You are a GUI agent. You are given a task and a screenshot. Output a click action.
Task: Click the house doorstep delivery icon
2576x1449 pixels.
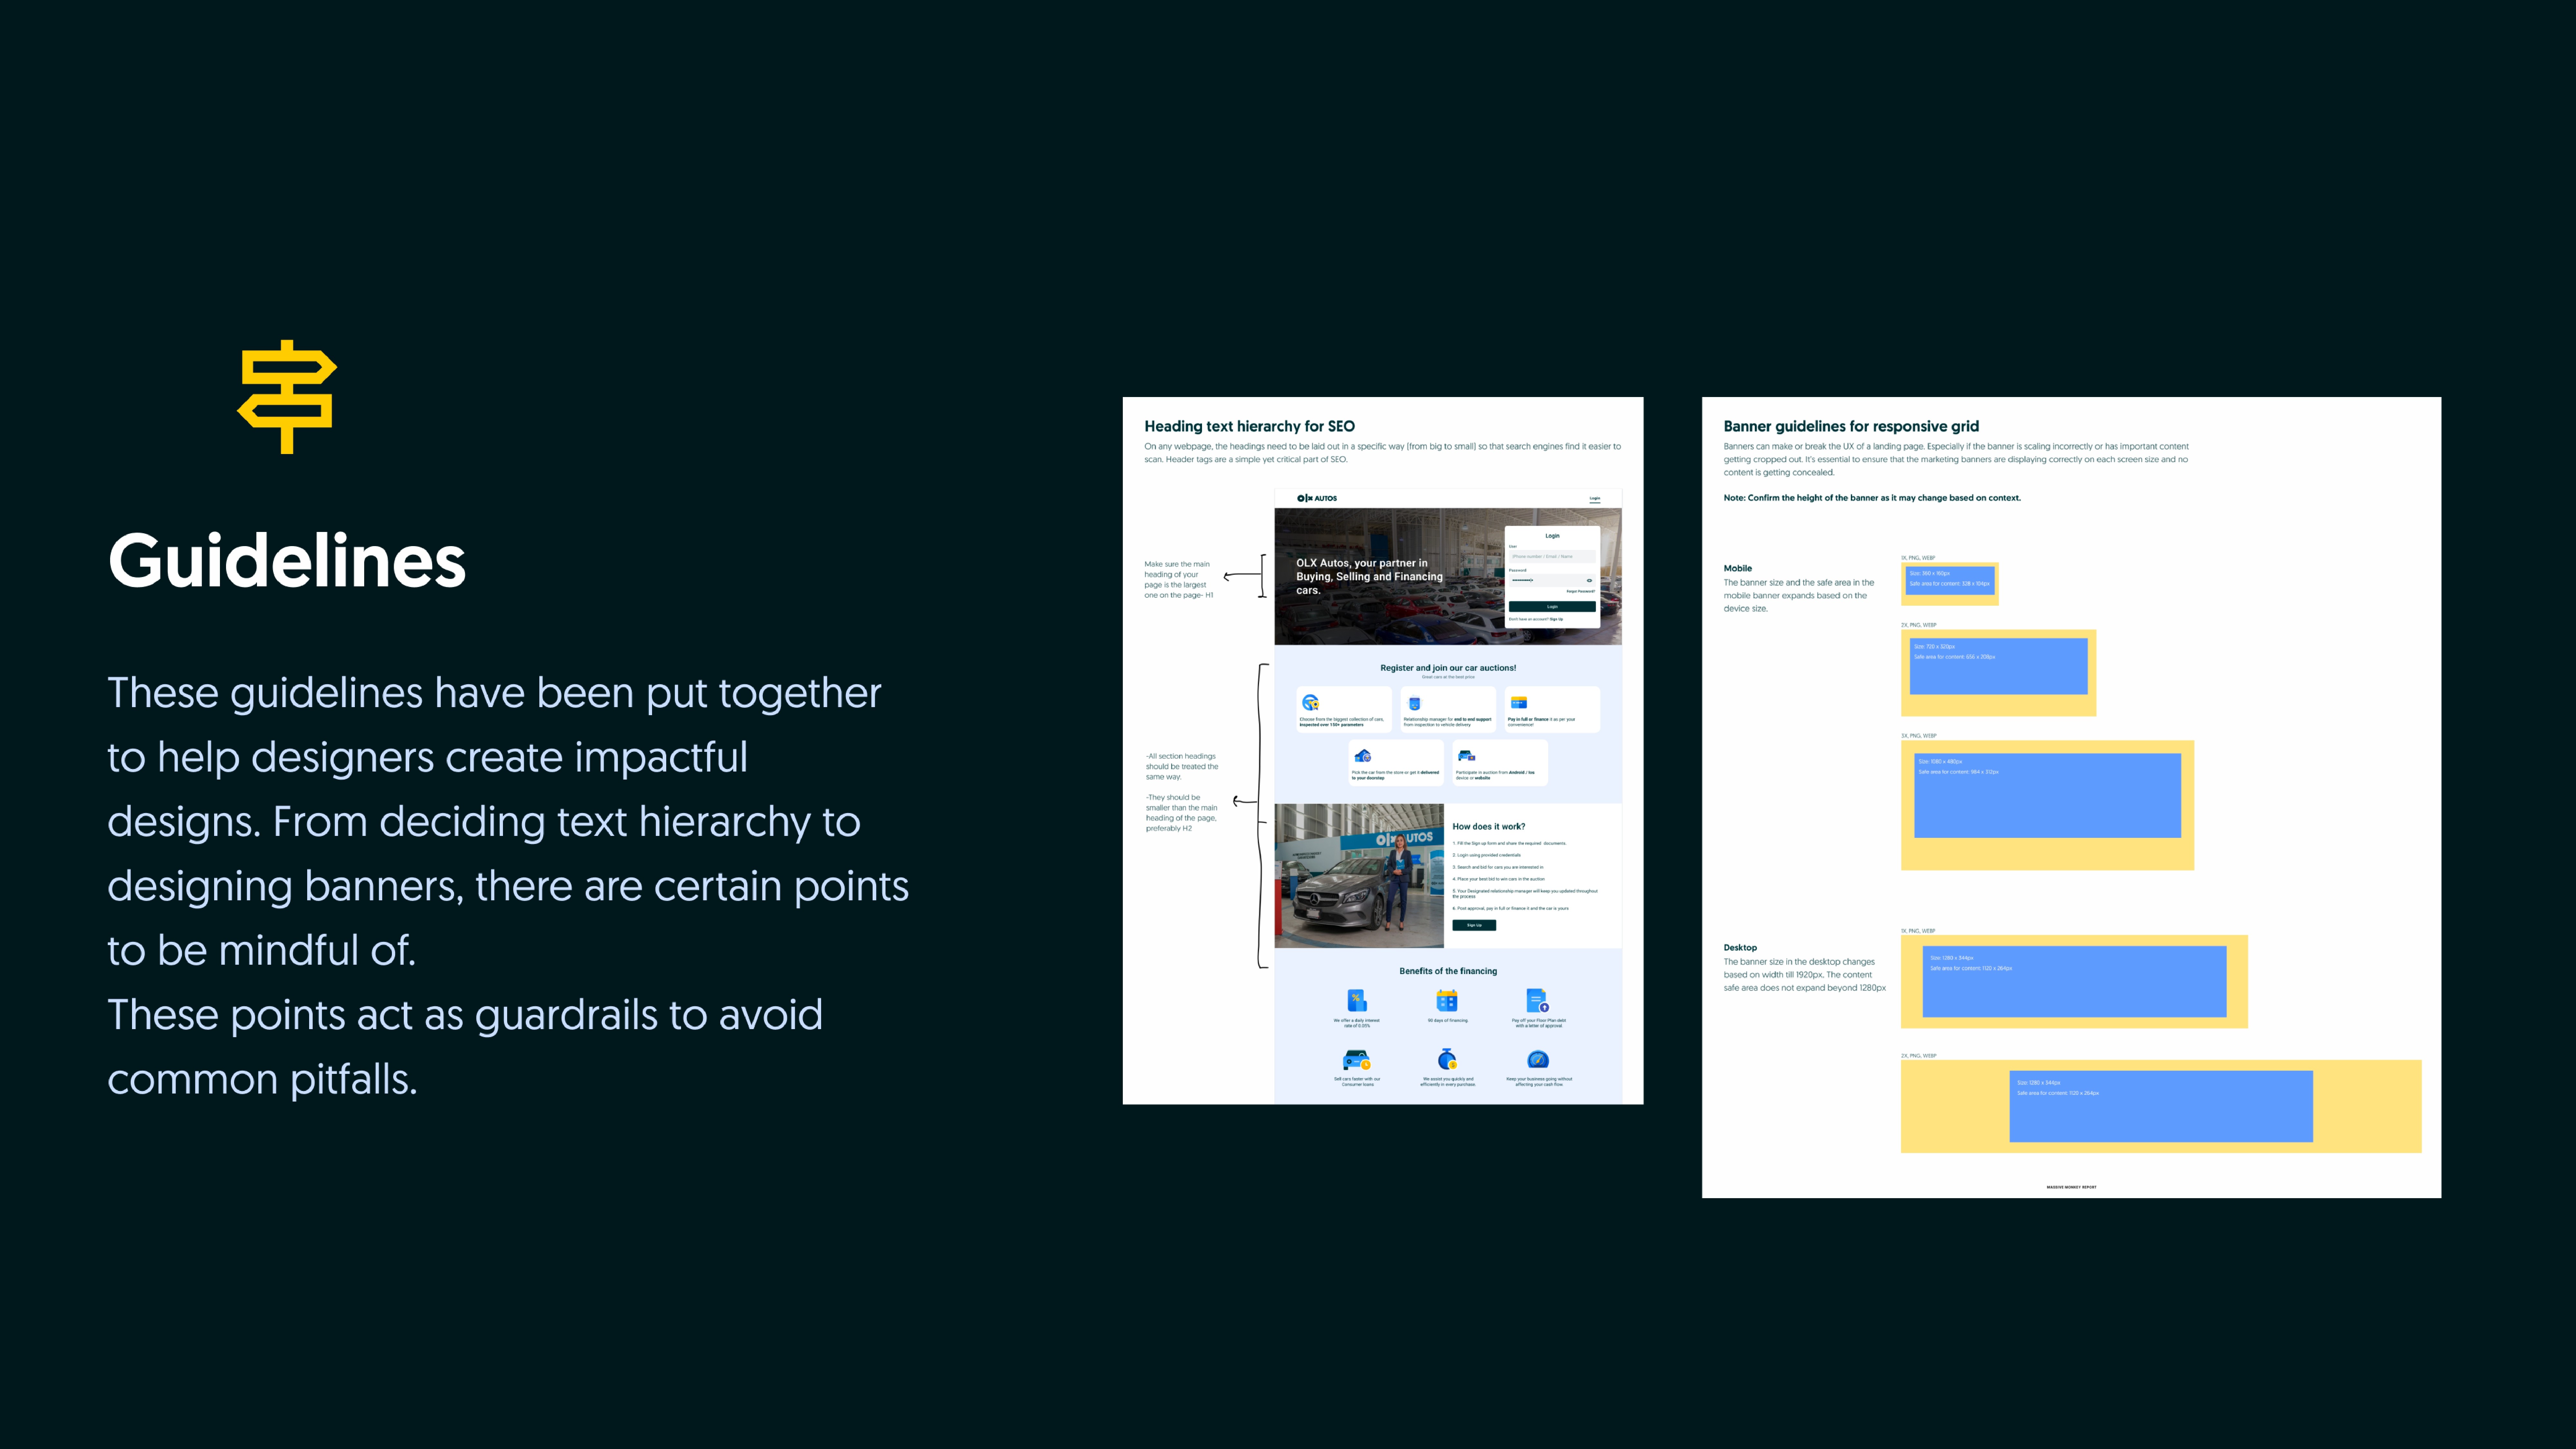1363,756
